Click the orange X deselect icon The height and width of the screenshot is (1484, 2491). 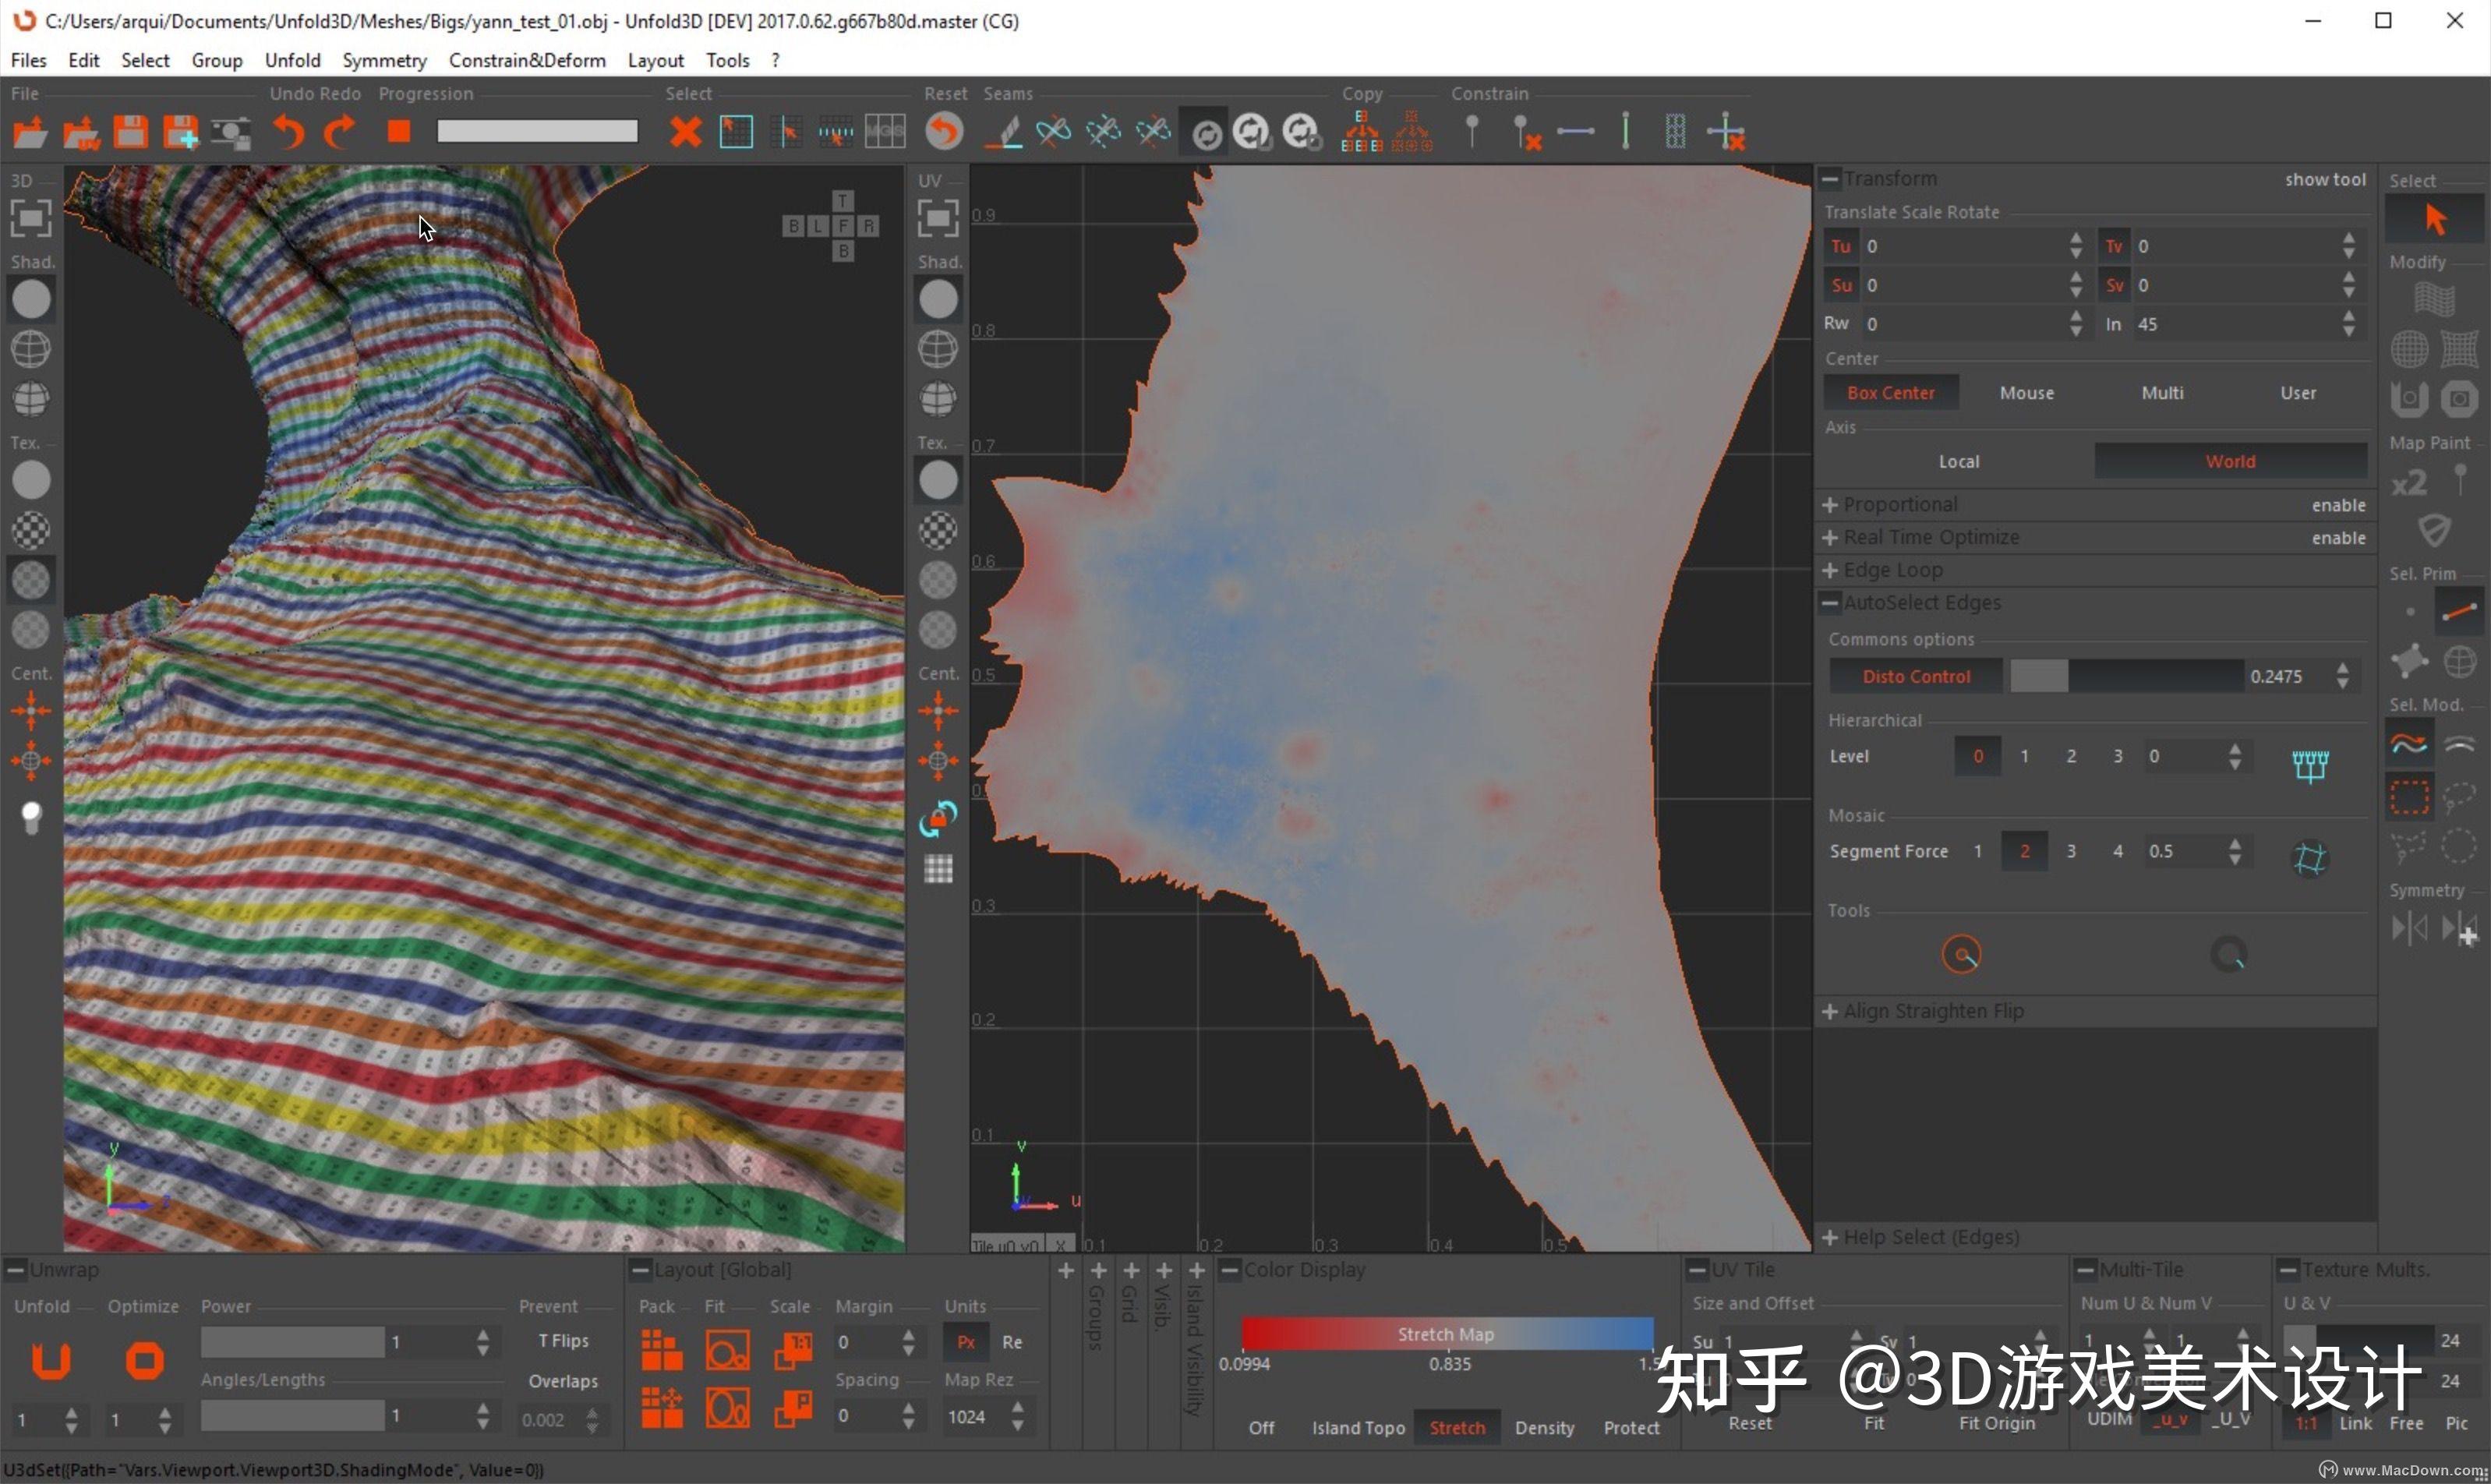point(685,132)
